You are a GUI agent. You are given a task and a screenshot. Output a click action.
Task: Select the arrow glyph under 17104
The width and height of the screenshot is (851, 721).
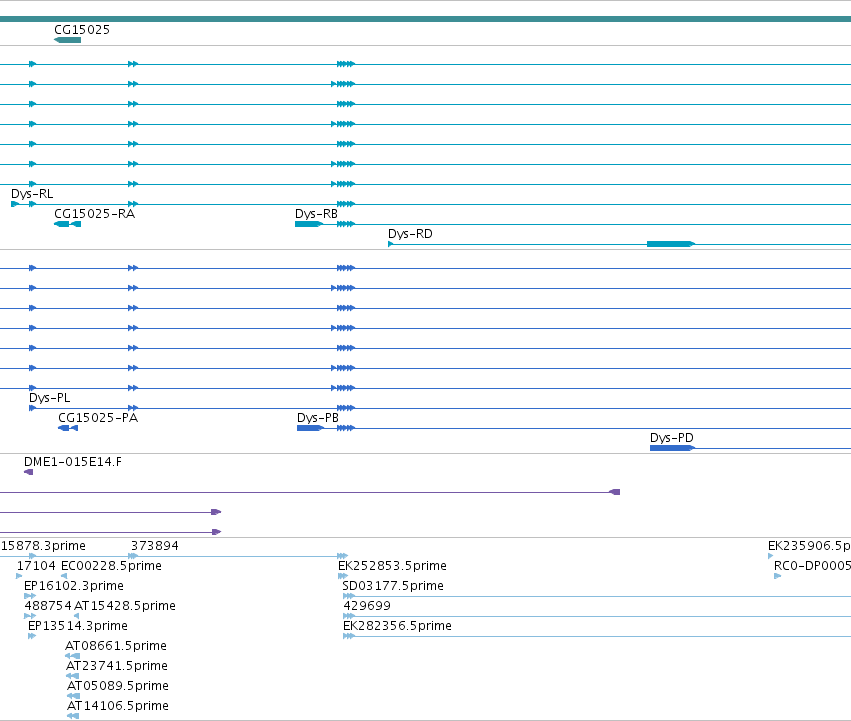(20, 576)
